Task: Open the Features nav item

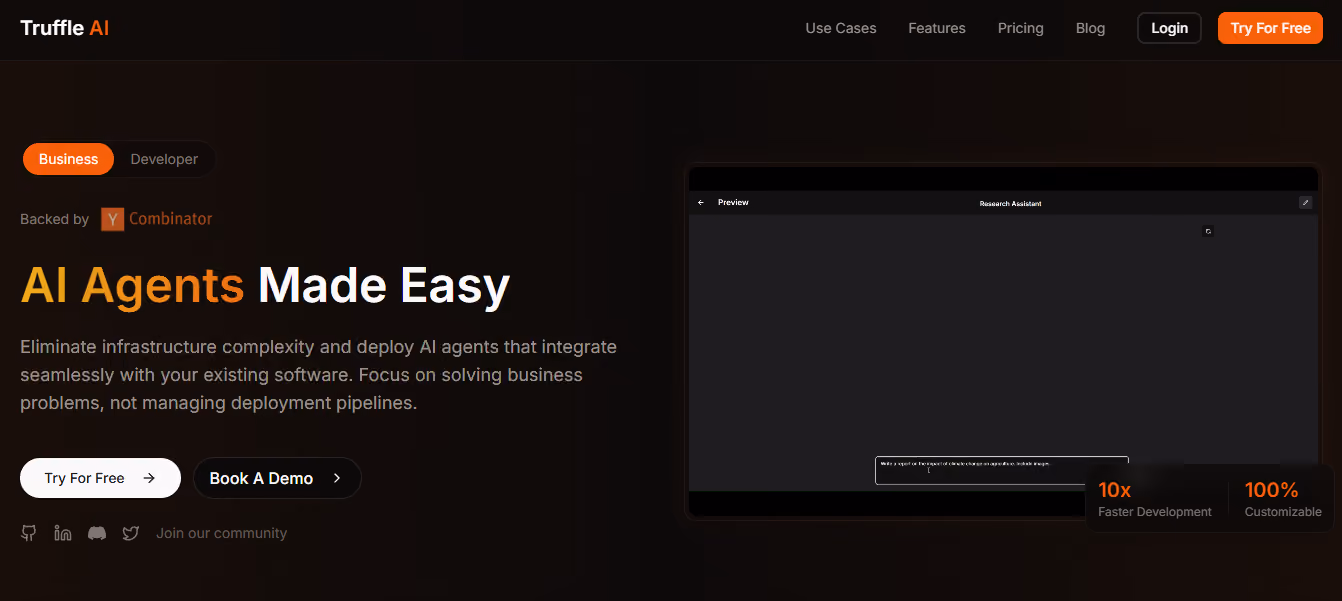Action: 937,28
